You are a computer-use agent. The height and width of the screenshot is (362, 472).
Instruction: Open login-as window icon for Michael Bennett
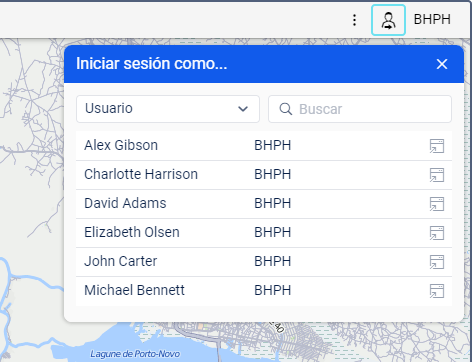tap(437, 291)
